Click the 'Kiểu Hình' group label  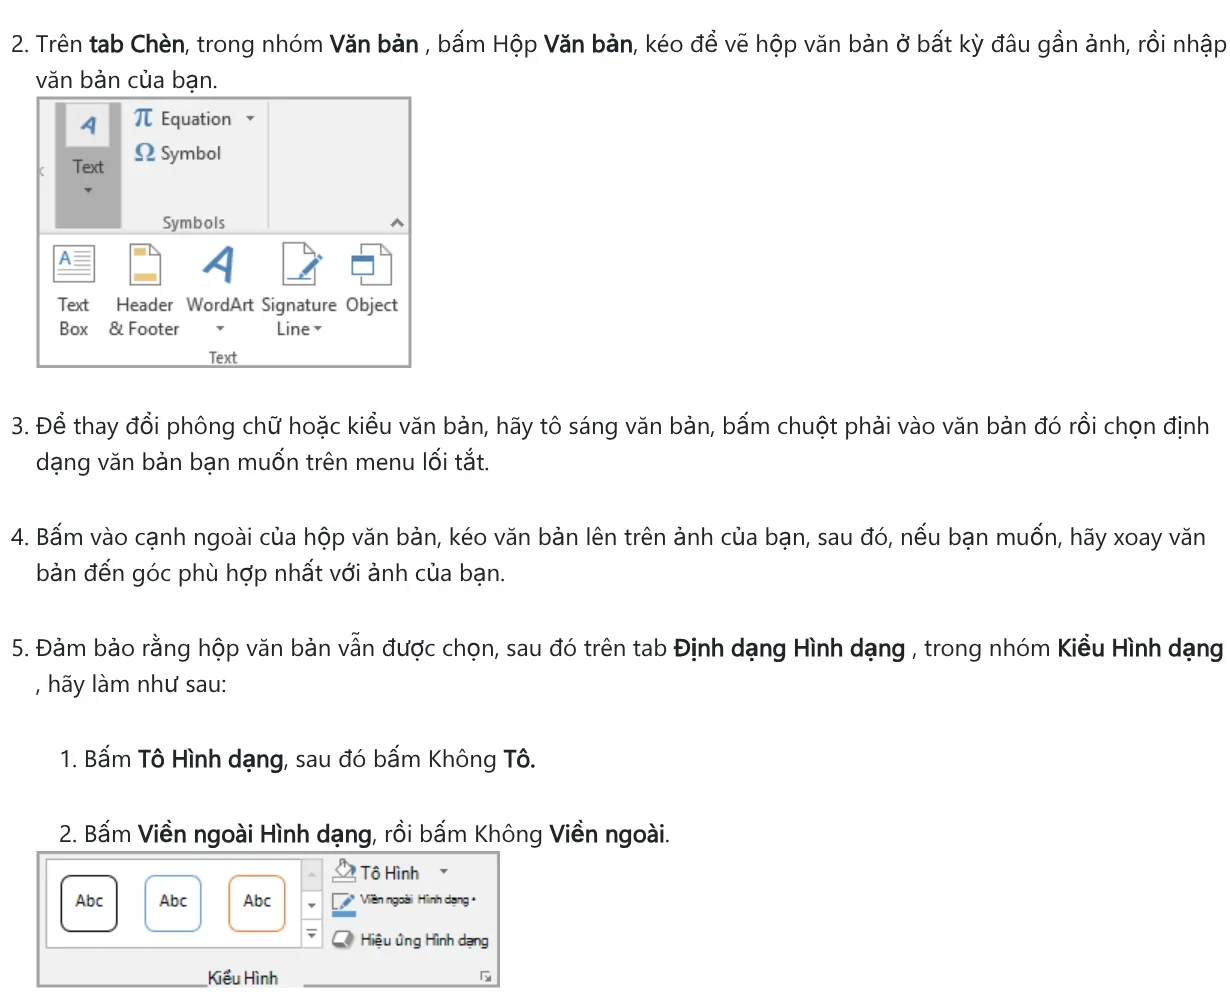(243, 978)
